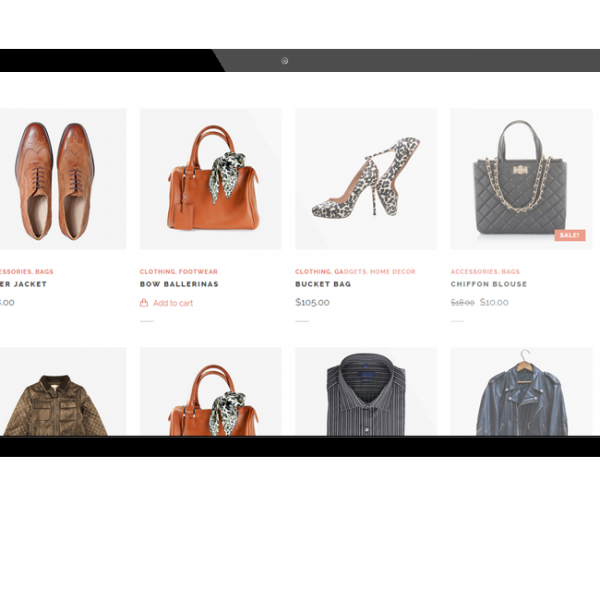
Task: Open the quilted grey bag product image
Action: [x=521, y=179]
